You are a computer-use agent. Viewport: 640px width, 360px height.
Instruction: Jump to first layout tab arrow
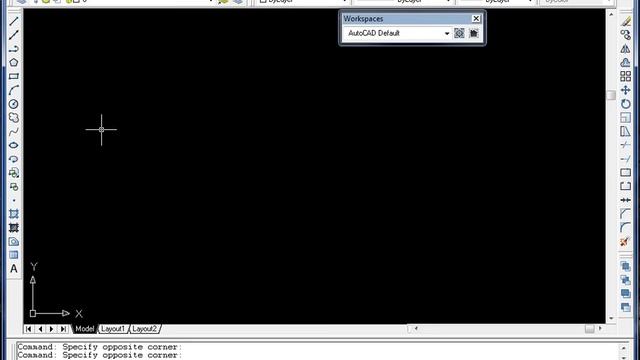pyautogui.click(x=28, y=329)
